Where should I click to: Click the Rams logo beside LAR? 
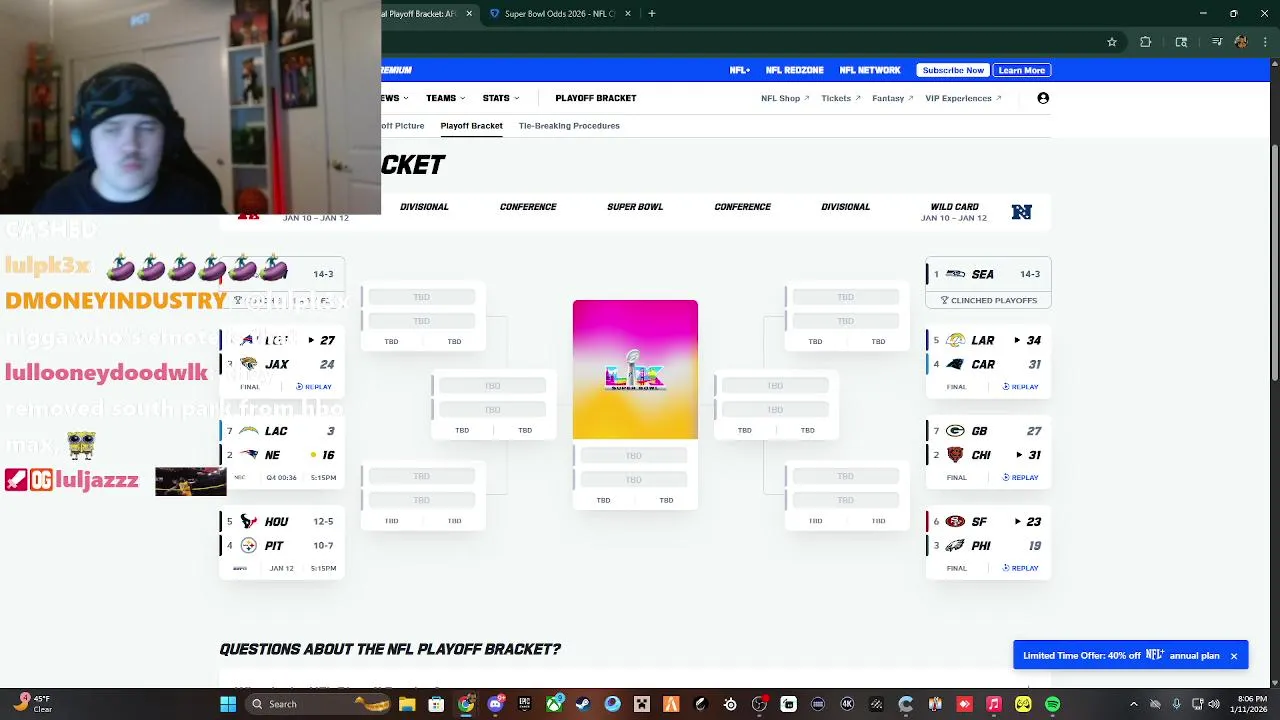pos(955,340)
